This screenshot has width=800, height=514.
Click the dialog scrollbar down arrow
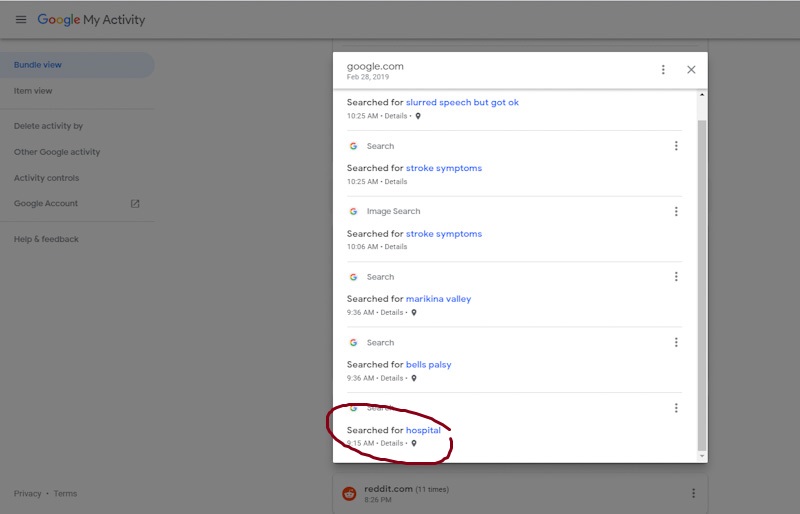(702, 456)
